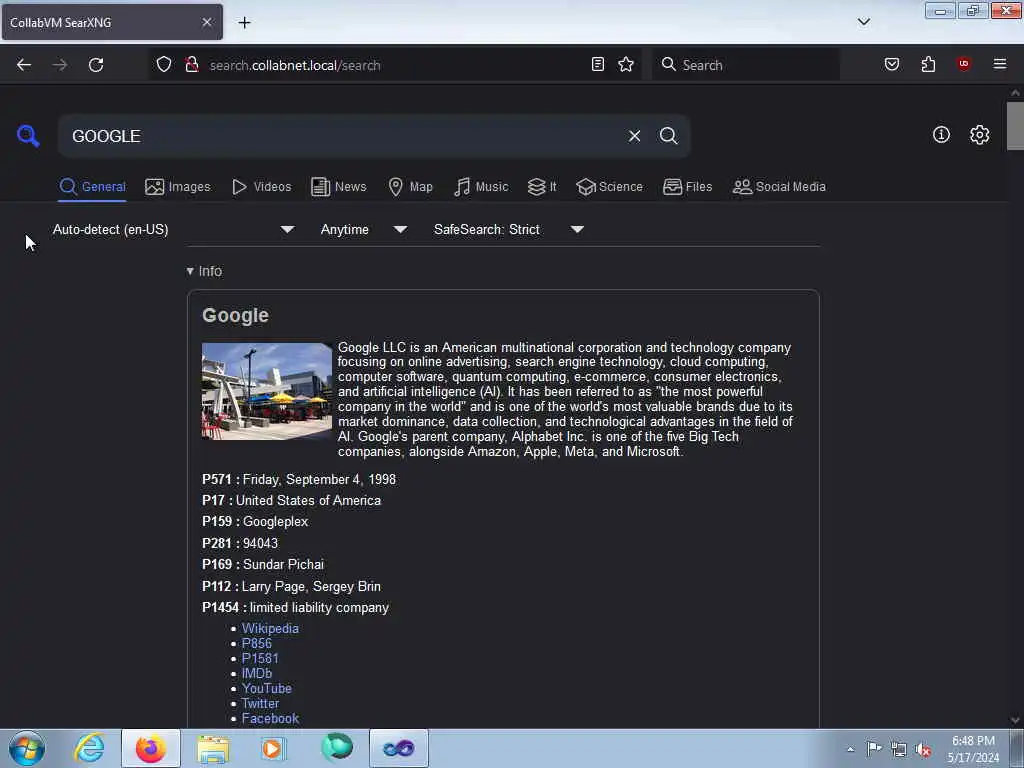Open the Facebook link

coord(270,718)
